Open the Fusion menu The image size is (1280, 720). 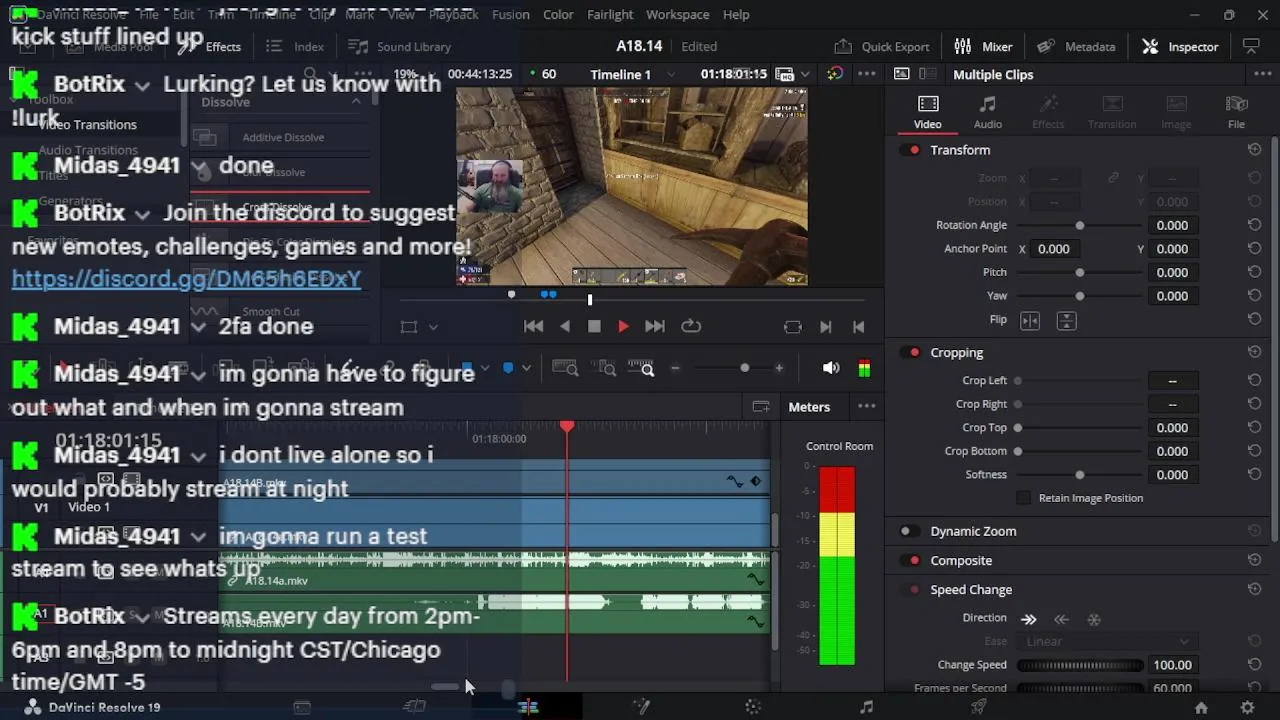coord(511,14)
